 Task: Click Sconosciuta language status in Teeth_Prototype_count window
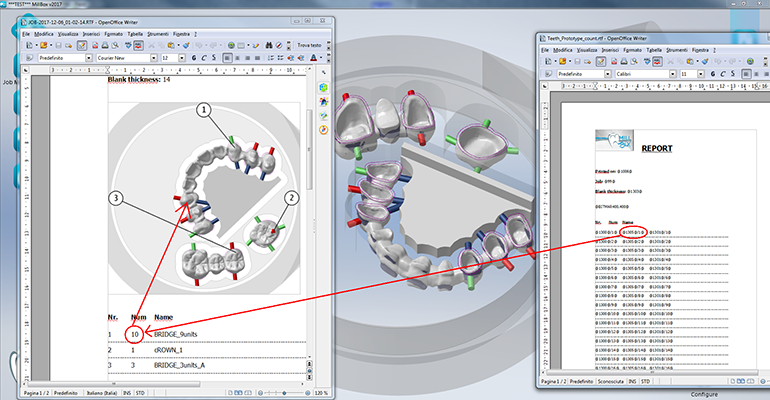point(610,381)
